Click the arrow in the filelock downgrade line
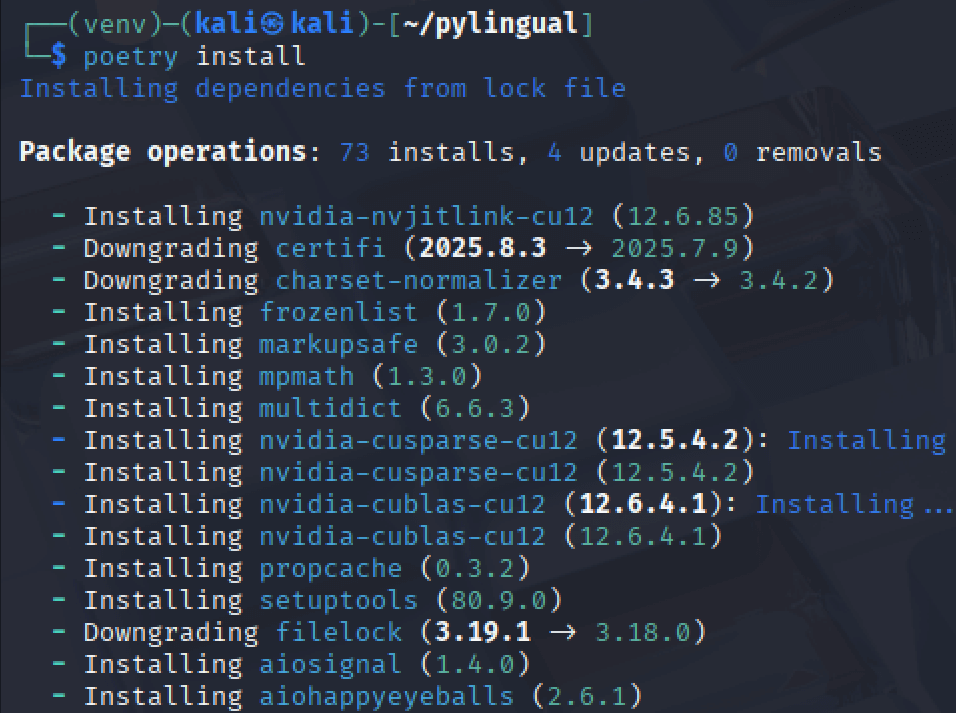The width and height of the screenshot is (956, 713). [x=562, y=632]
